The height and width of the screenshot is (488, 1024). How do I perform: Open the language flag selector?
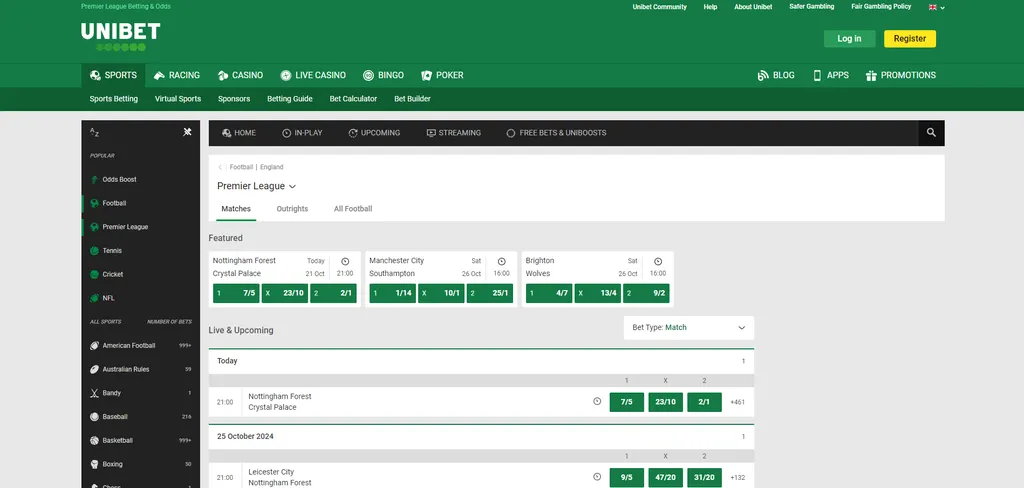pos(936,7)
